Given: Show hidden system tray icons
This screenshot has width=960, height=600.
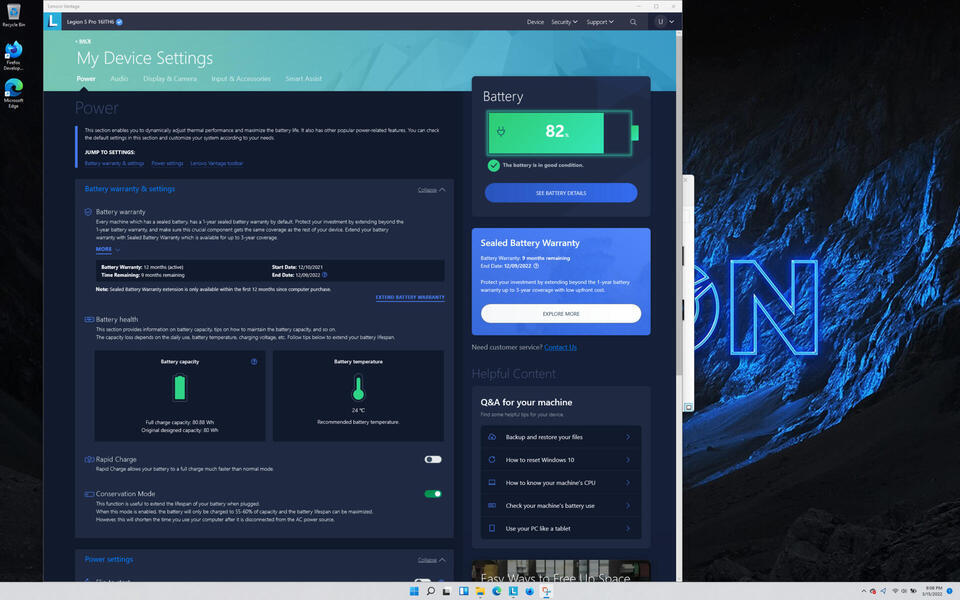Looking at the screenshot, I should 863,591.
